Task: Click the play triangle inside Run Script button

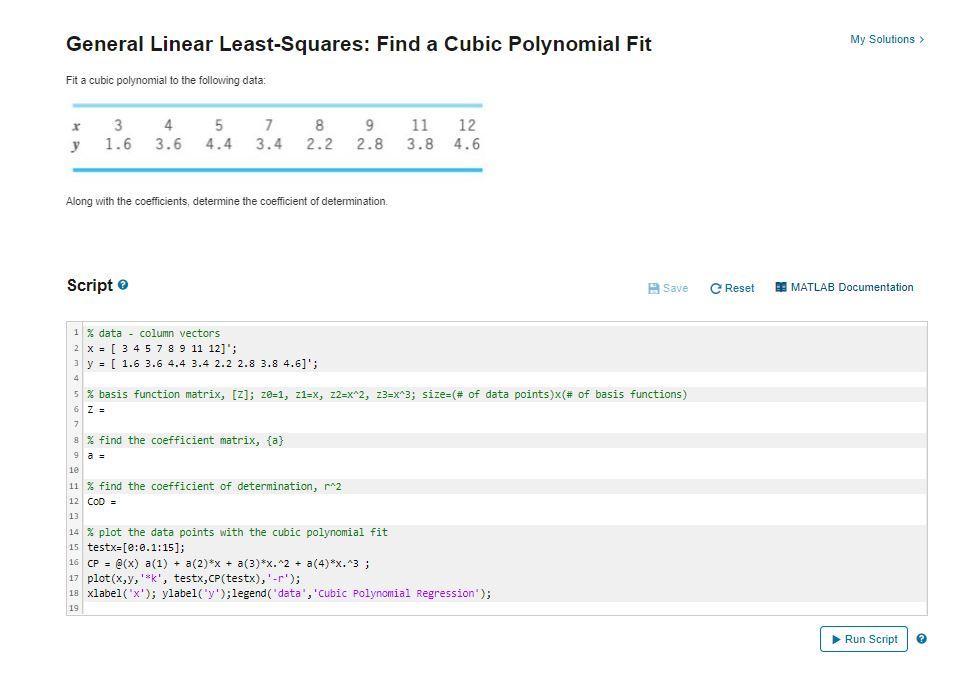Action: coord(835,639)
